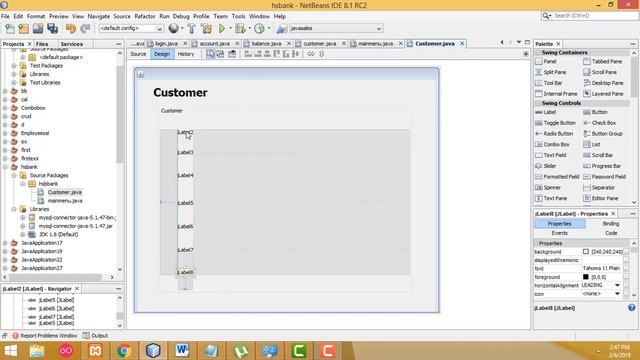The height and width of the screenshot is (360, 640).
Task: Click the Clean and Build Project icon
Action: pos(207,29)
